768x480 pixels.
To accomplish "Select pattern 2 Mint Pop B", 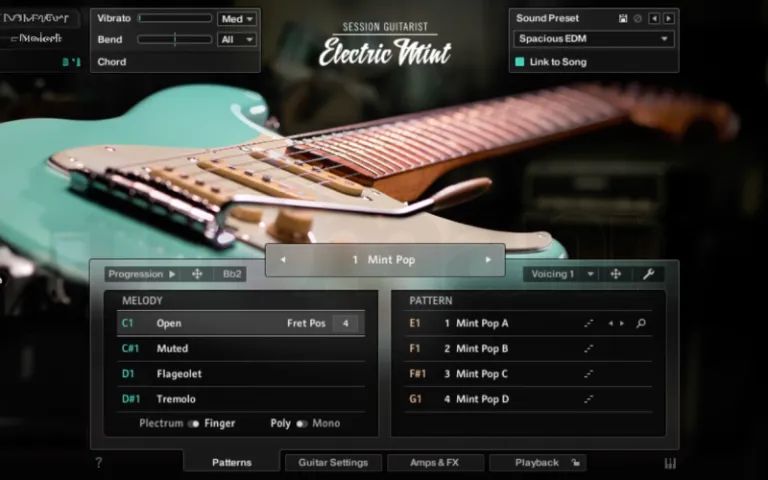I will coord(528,349).
